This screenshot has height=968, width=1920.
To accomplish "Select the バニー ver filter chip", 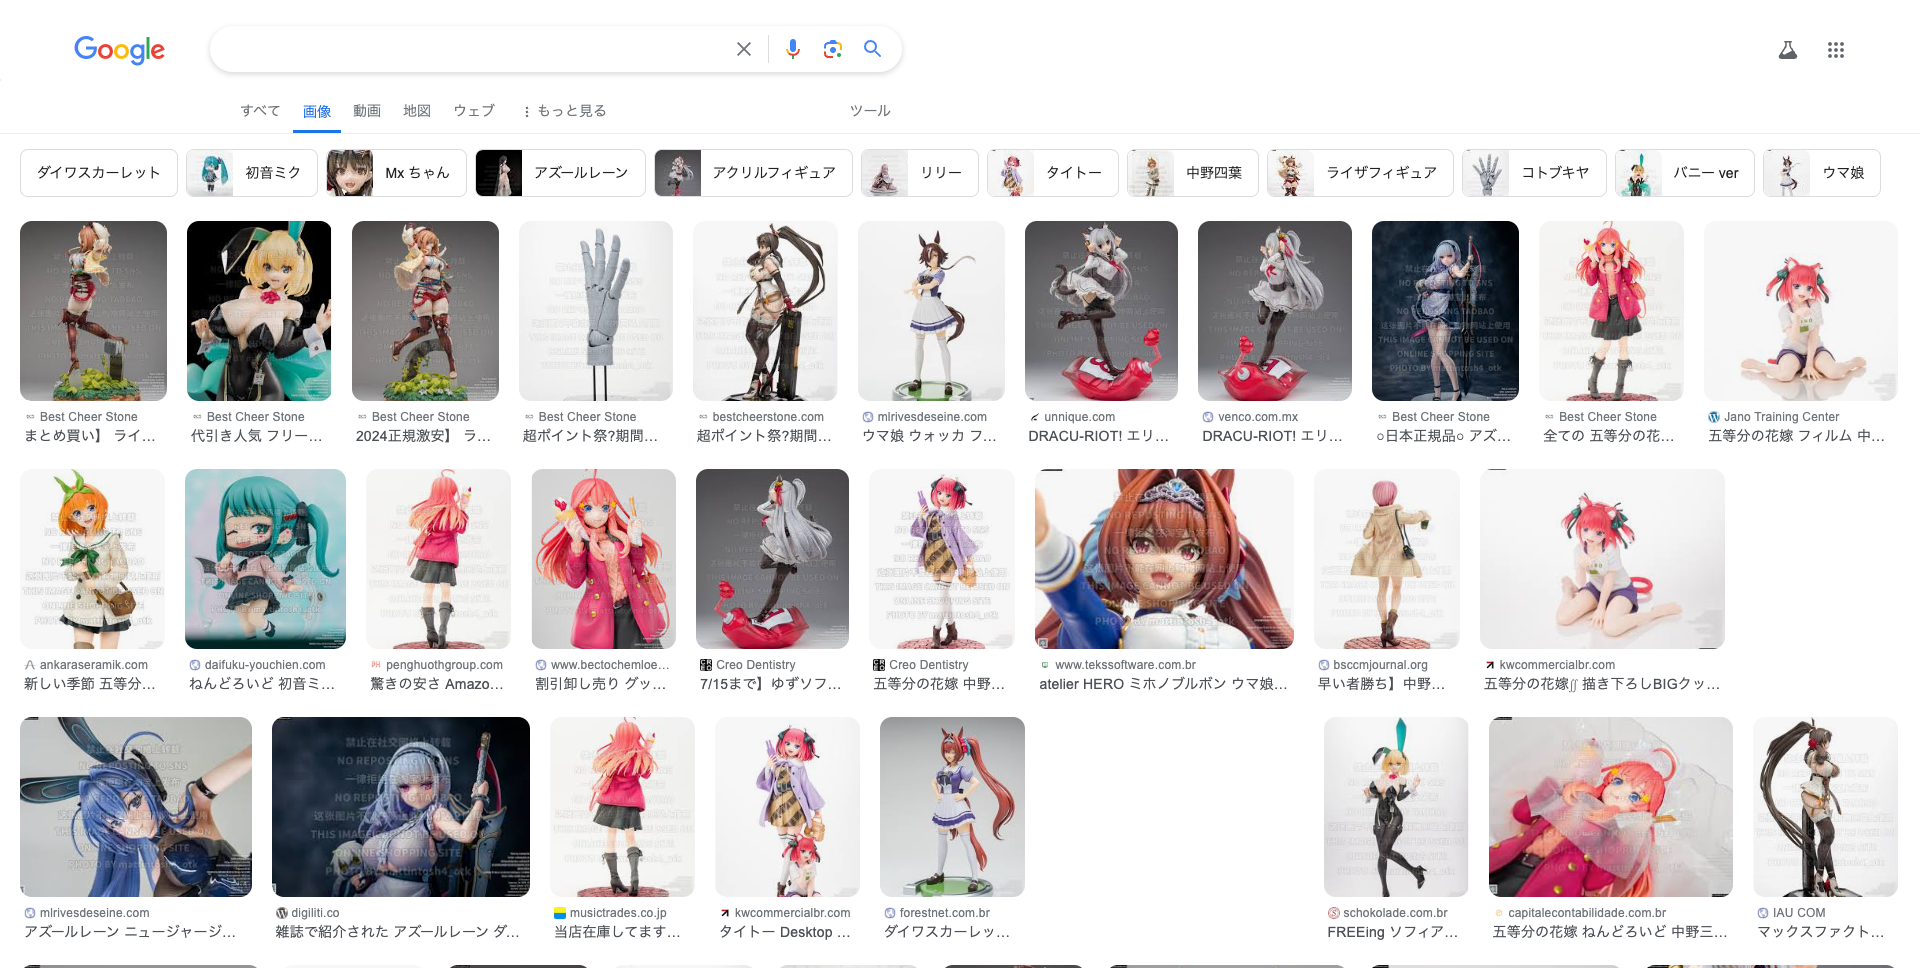I will [x=1685, y=173].
